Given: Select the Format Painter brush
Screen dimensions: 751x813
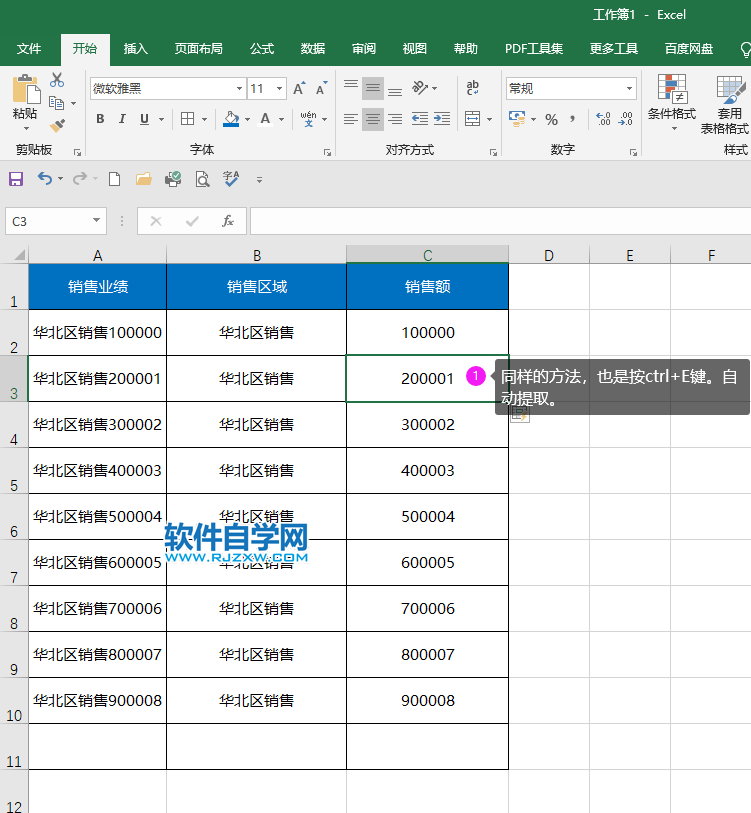Looking at the screenshot, I should 57,126.
